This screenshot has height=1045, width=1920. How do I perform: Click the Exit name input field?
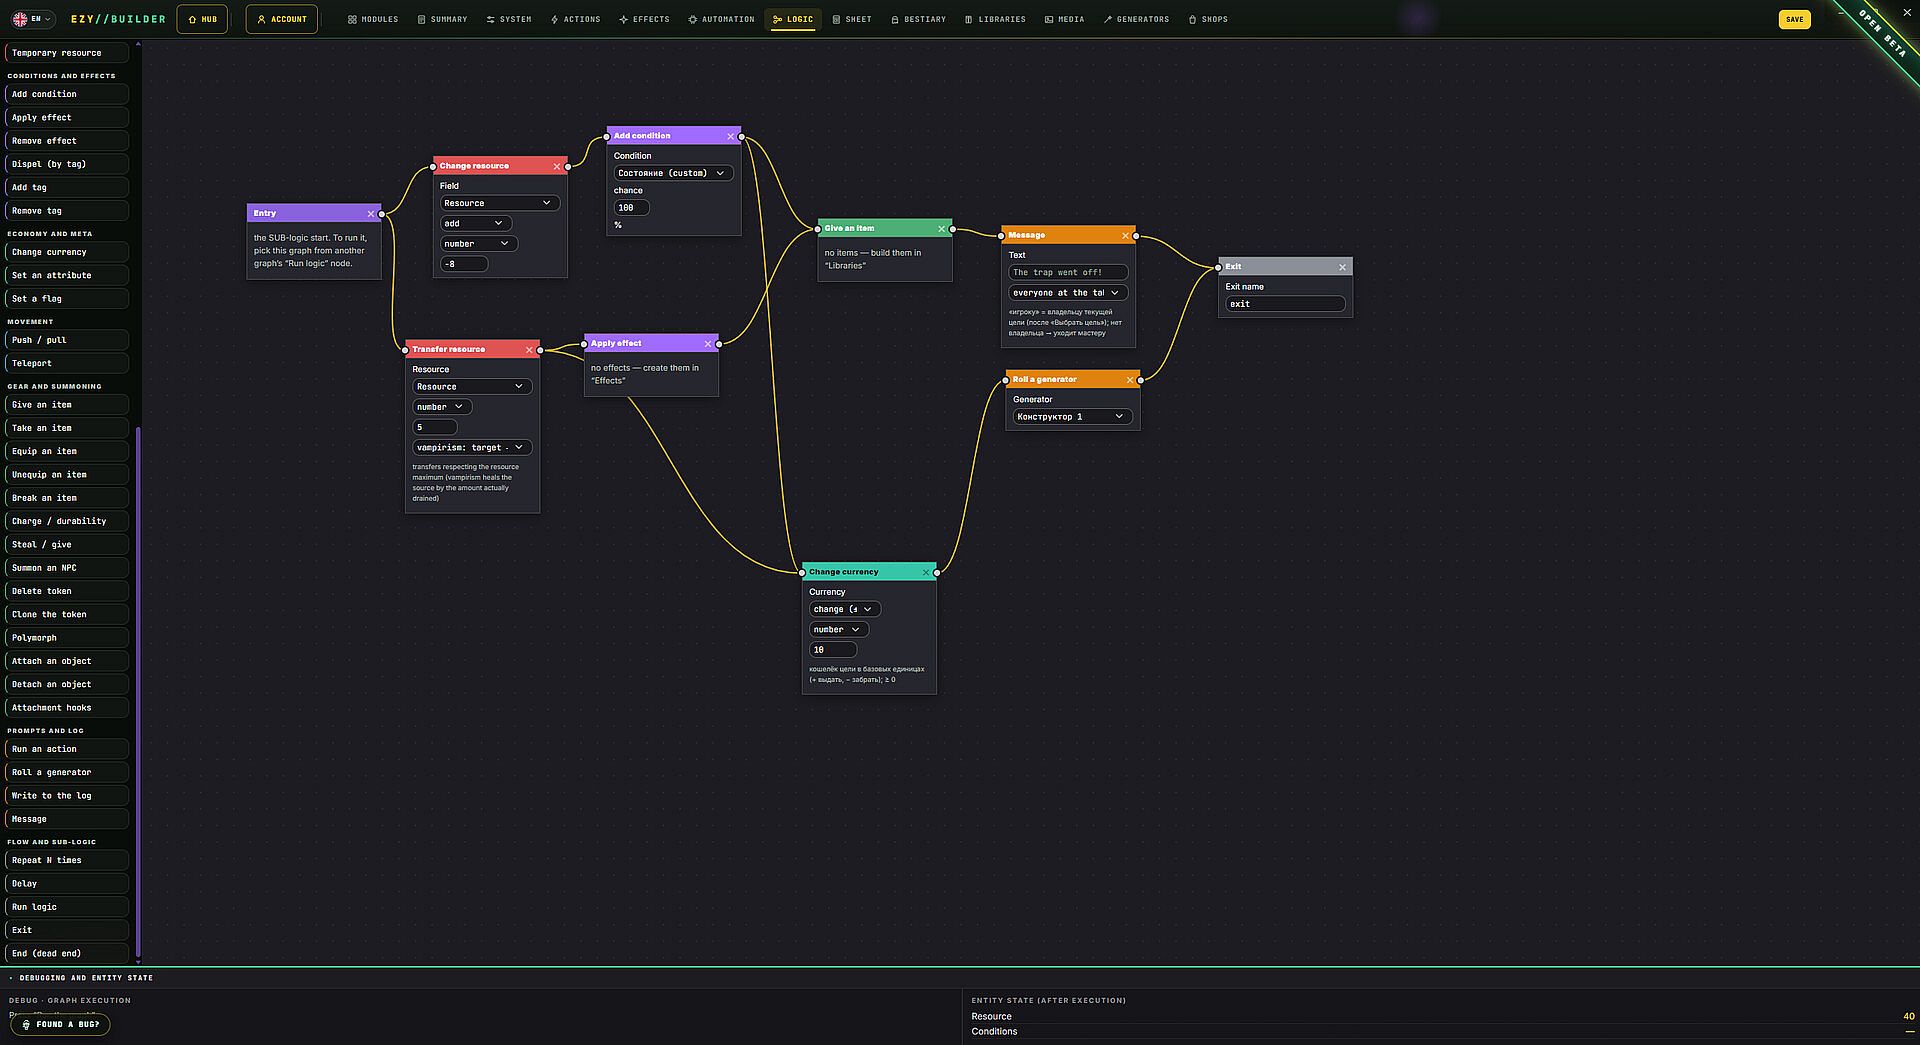[x=1285, y=304]
